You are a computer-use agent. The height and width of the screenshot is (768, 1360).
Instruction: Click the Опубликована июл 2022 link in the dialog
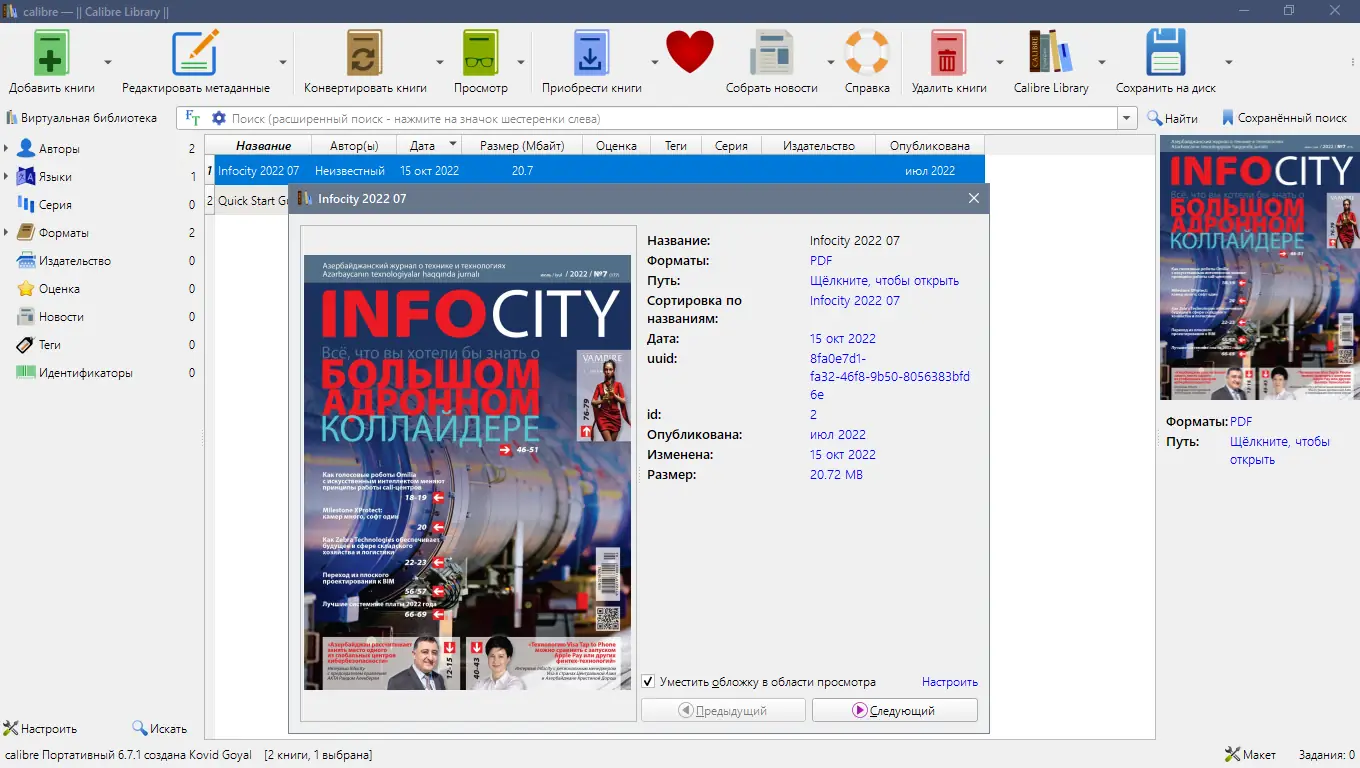click(838, 435)
